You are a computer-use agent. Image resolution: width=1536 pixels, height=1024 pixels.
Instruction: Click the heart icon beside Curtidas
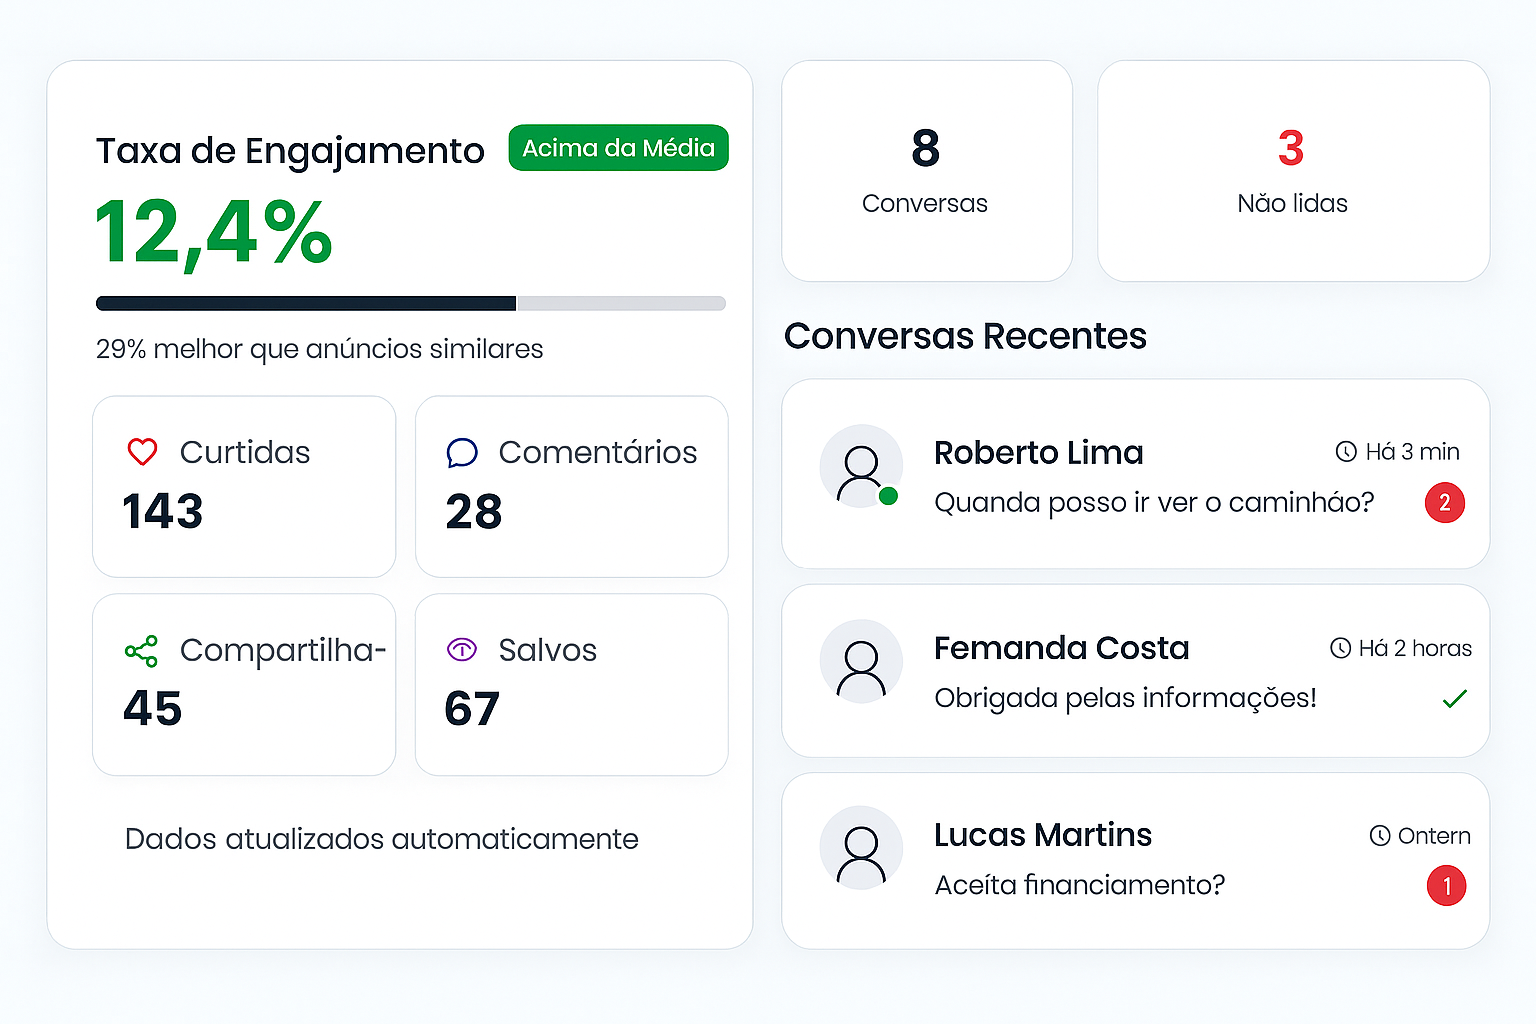(x=142, y=452)
